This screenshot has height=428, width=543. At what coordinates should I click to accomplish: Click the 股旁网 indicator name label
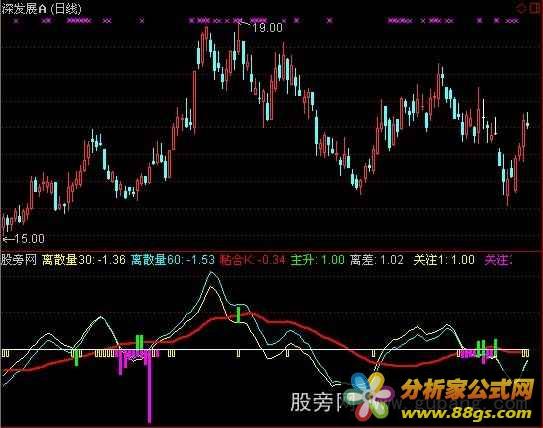(x=19, y=260)
